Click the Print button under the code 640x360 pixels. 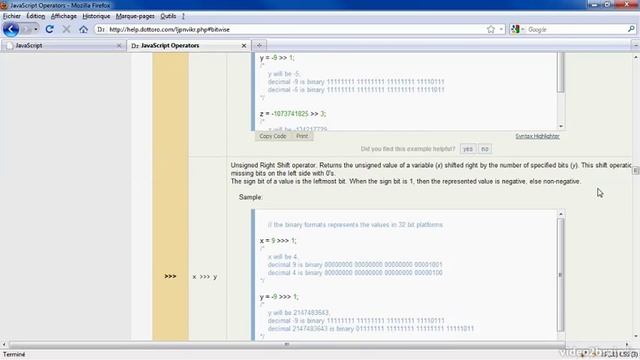(302, 136)
